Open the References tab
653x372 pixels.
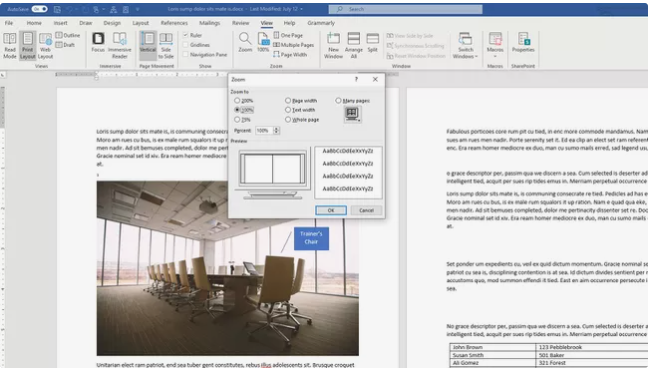coord(174,23)
